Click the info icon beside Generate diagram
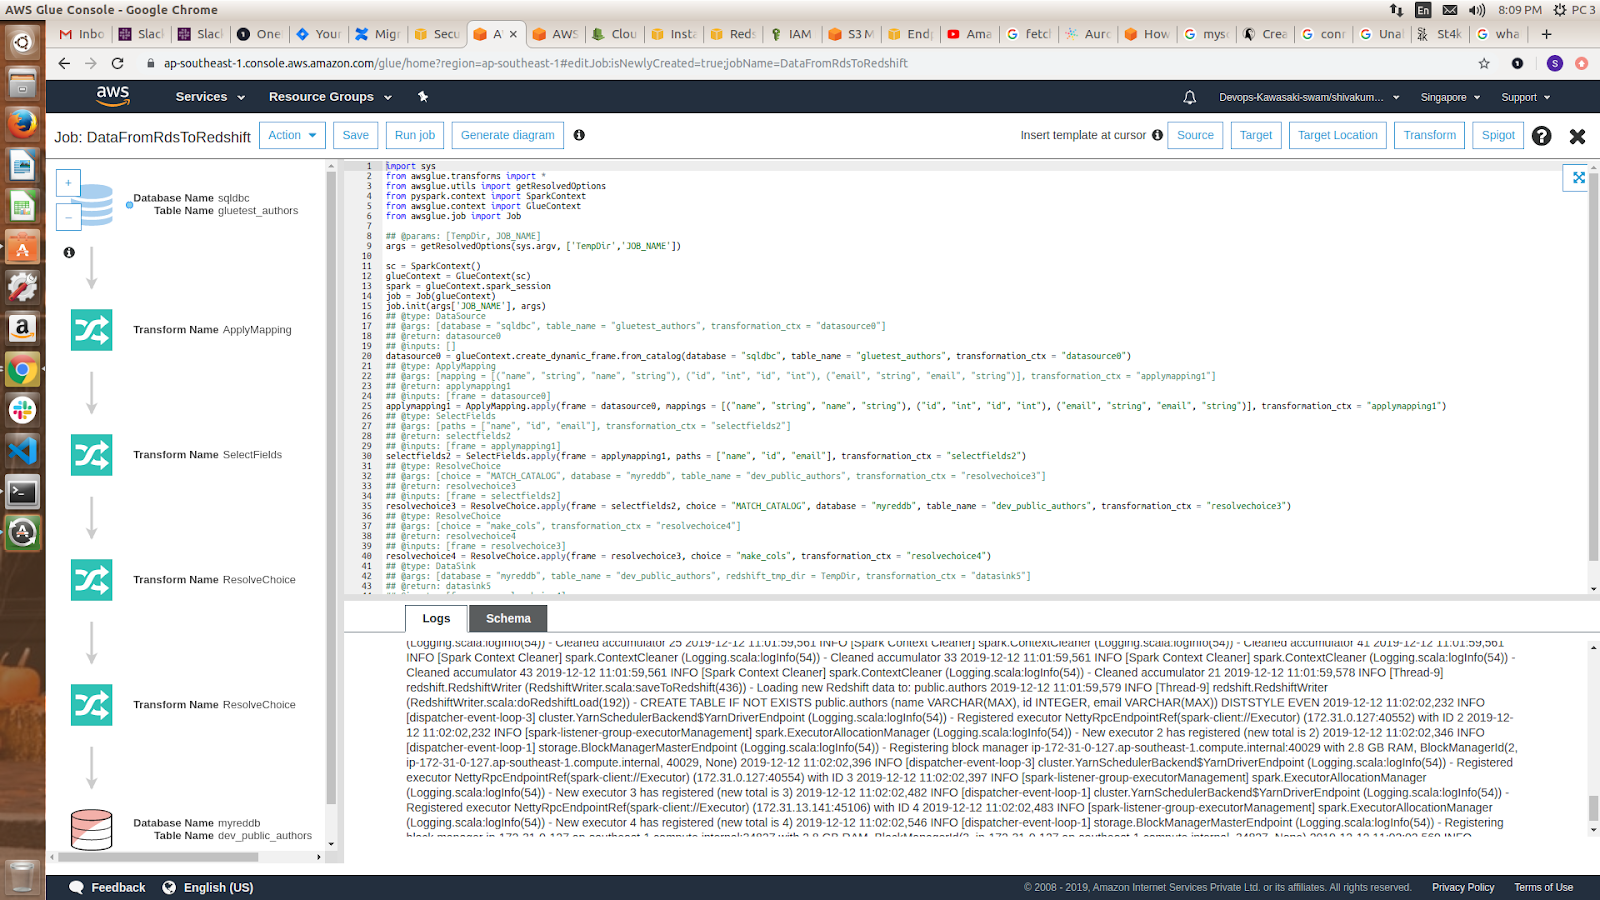 (x=579, y=135)
